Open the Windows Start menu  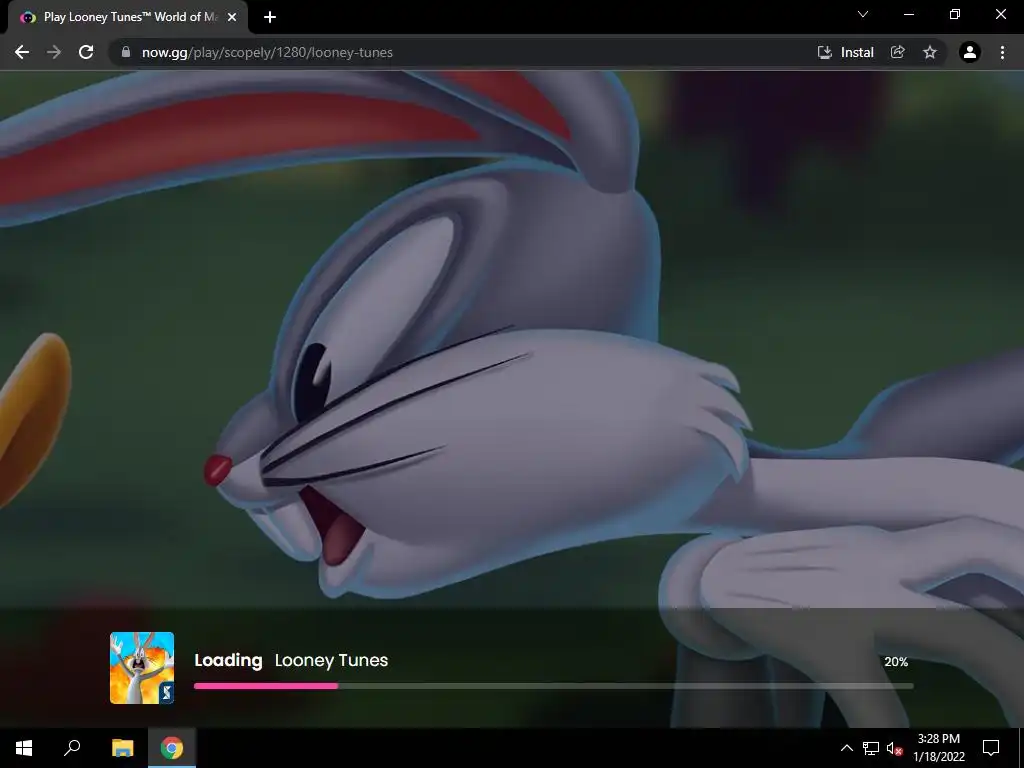click(24, 748)
